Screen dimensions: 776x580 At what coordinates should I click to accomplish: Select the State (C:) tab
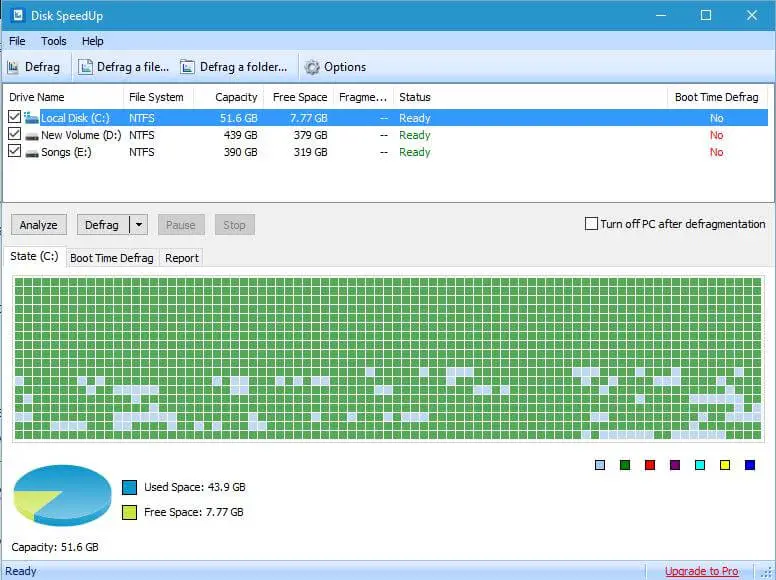(x=34, y=256)
